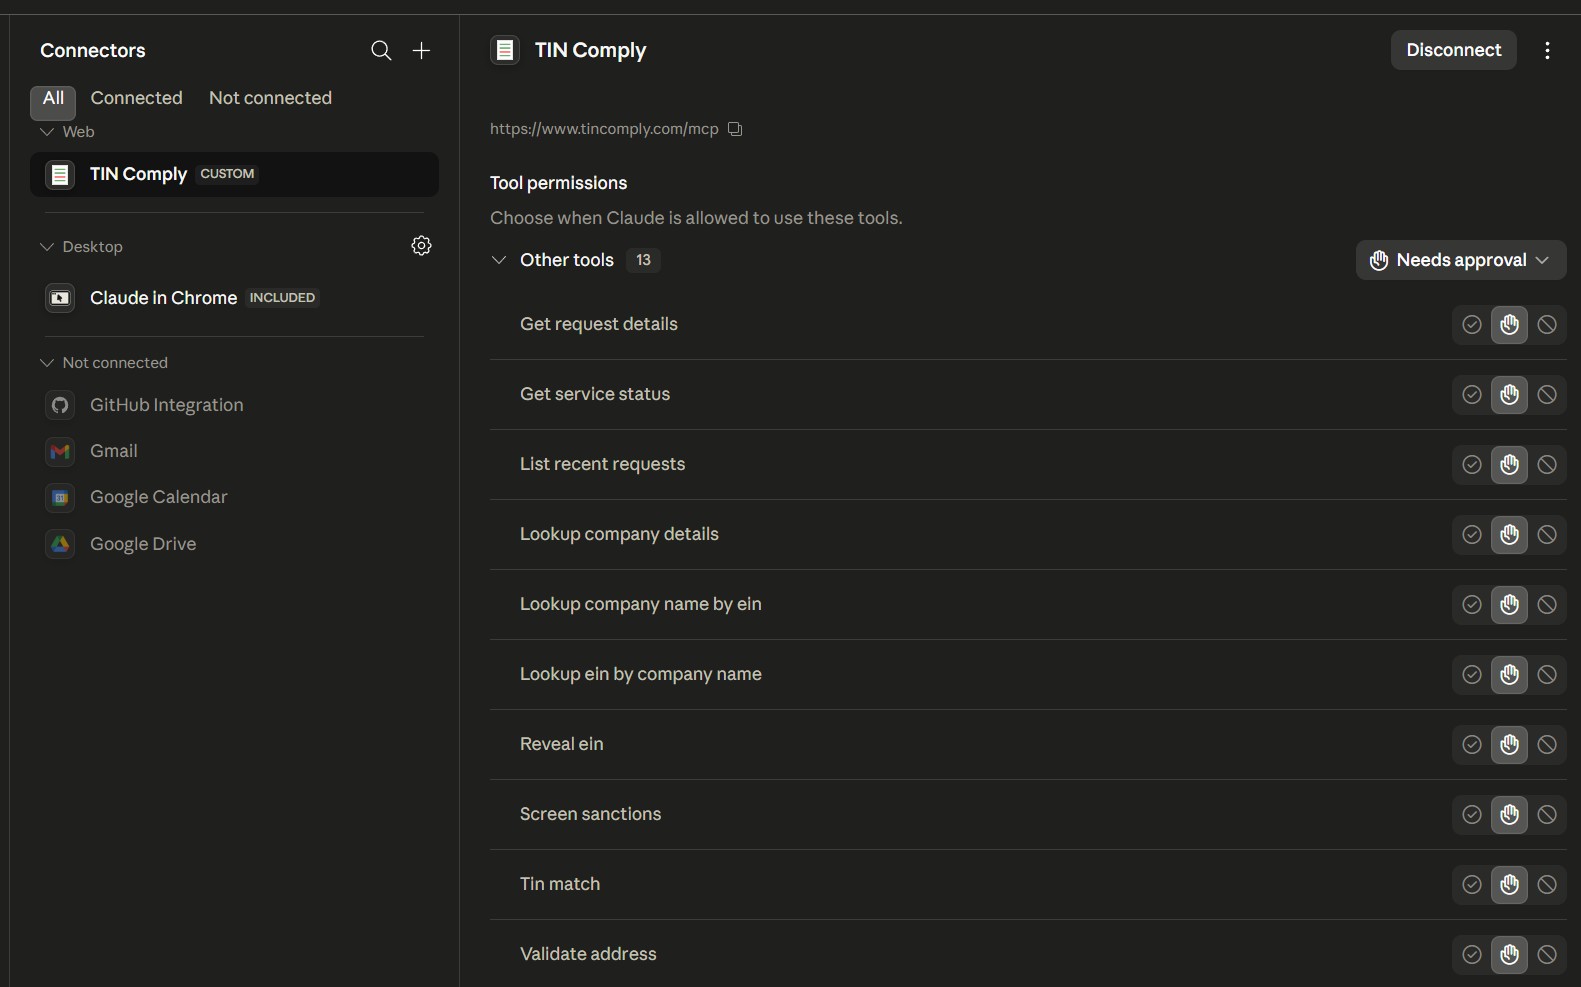This screenshot has width=1581, height=987.
Task: Open Claude in Chrome connector
Action: pos(234,298)
